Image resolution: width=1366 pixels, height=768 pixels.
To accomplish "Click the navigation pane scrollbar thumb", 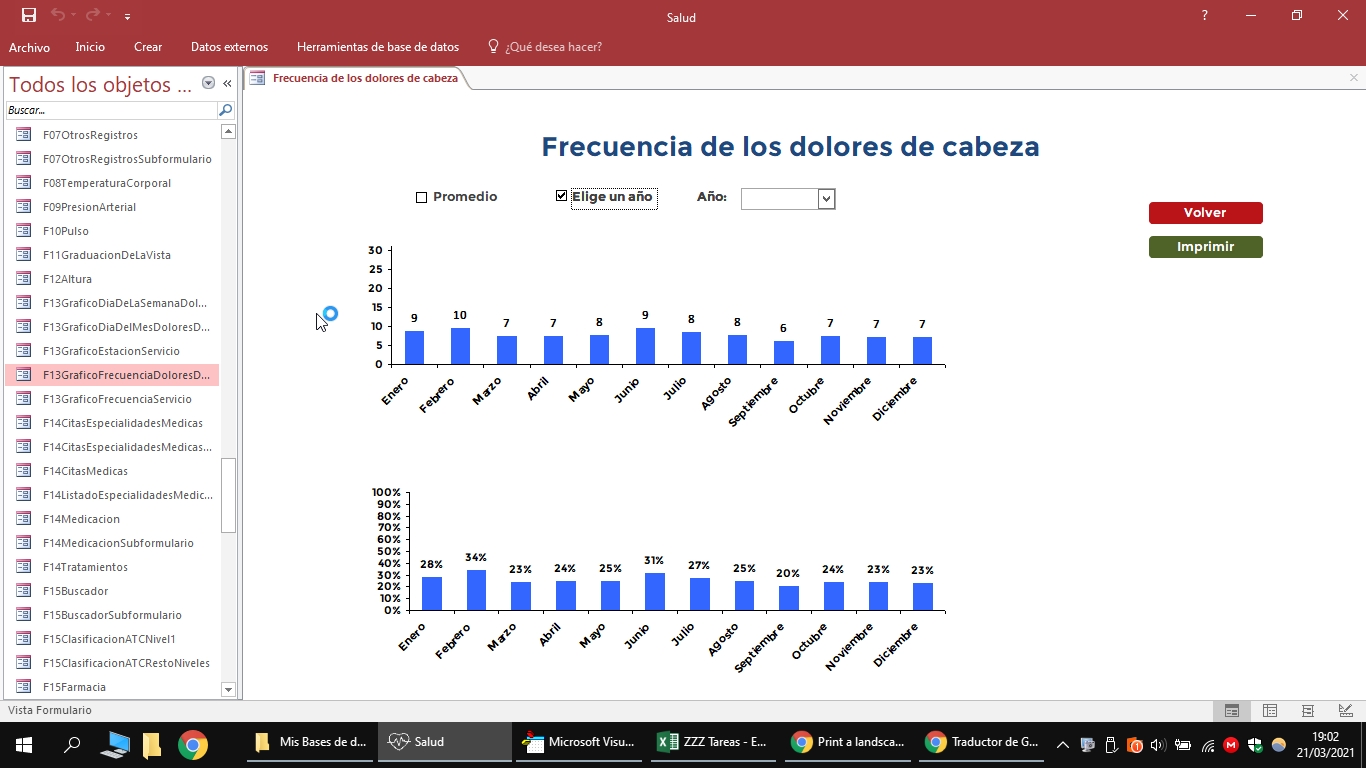I will [x=228, y=496].
